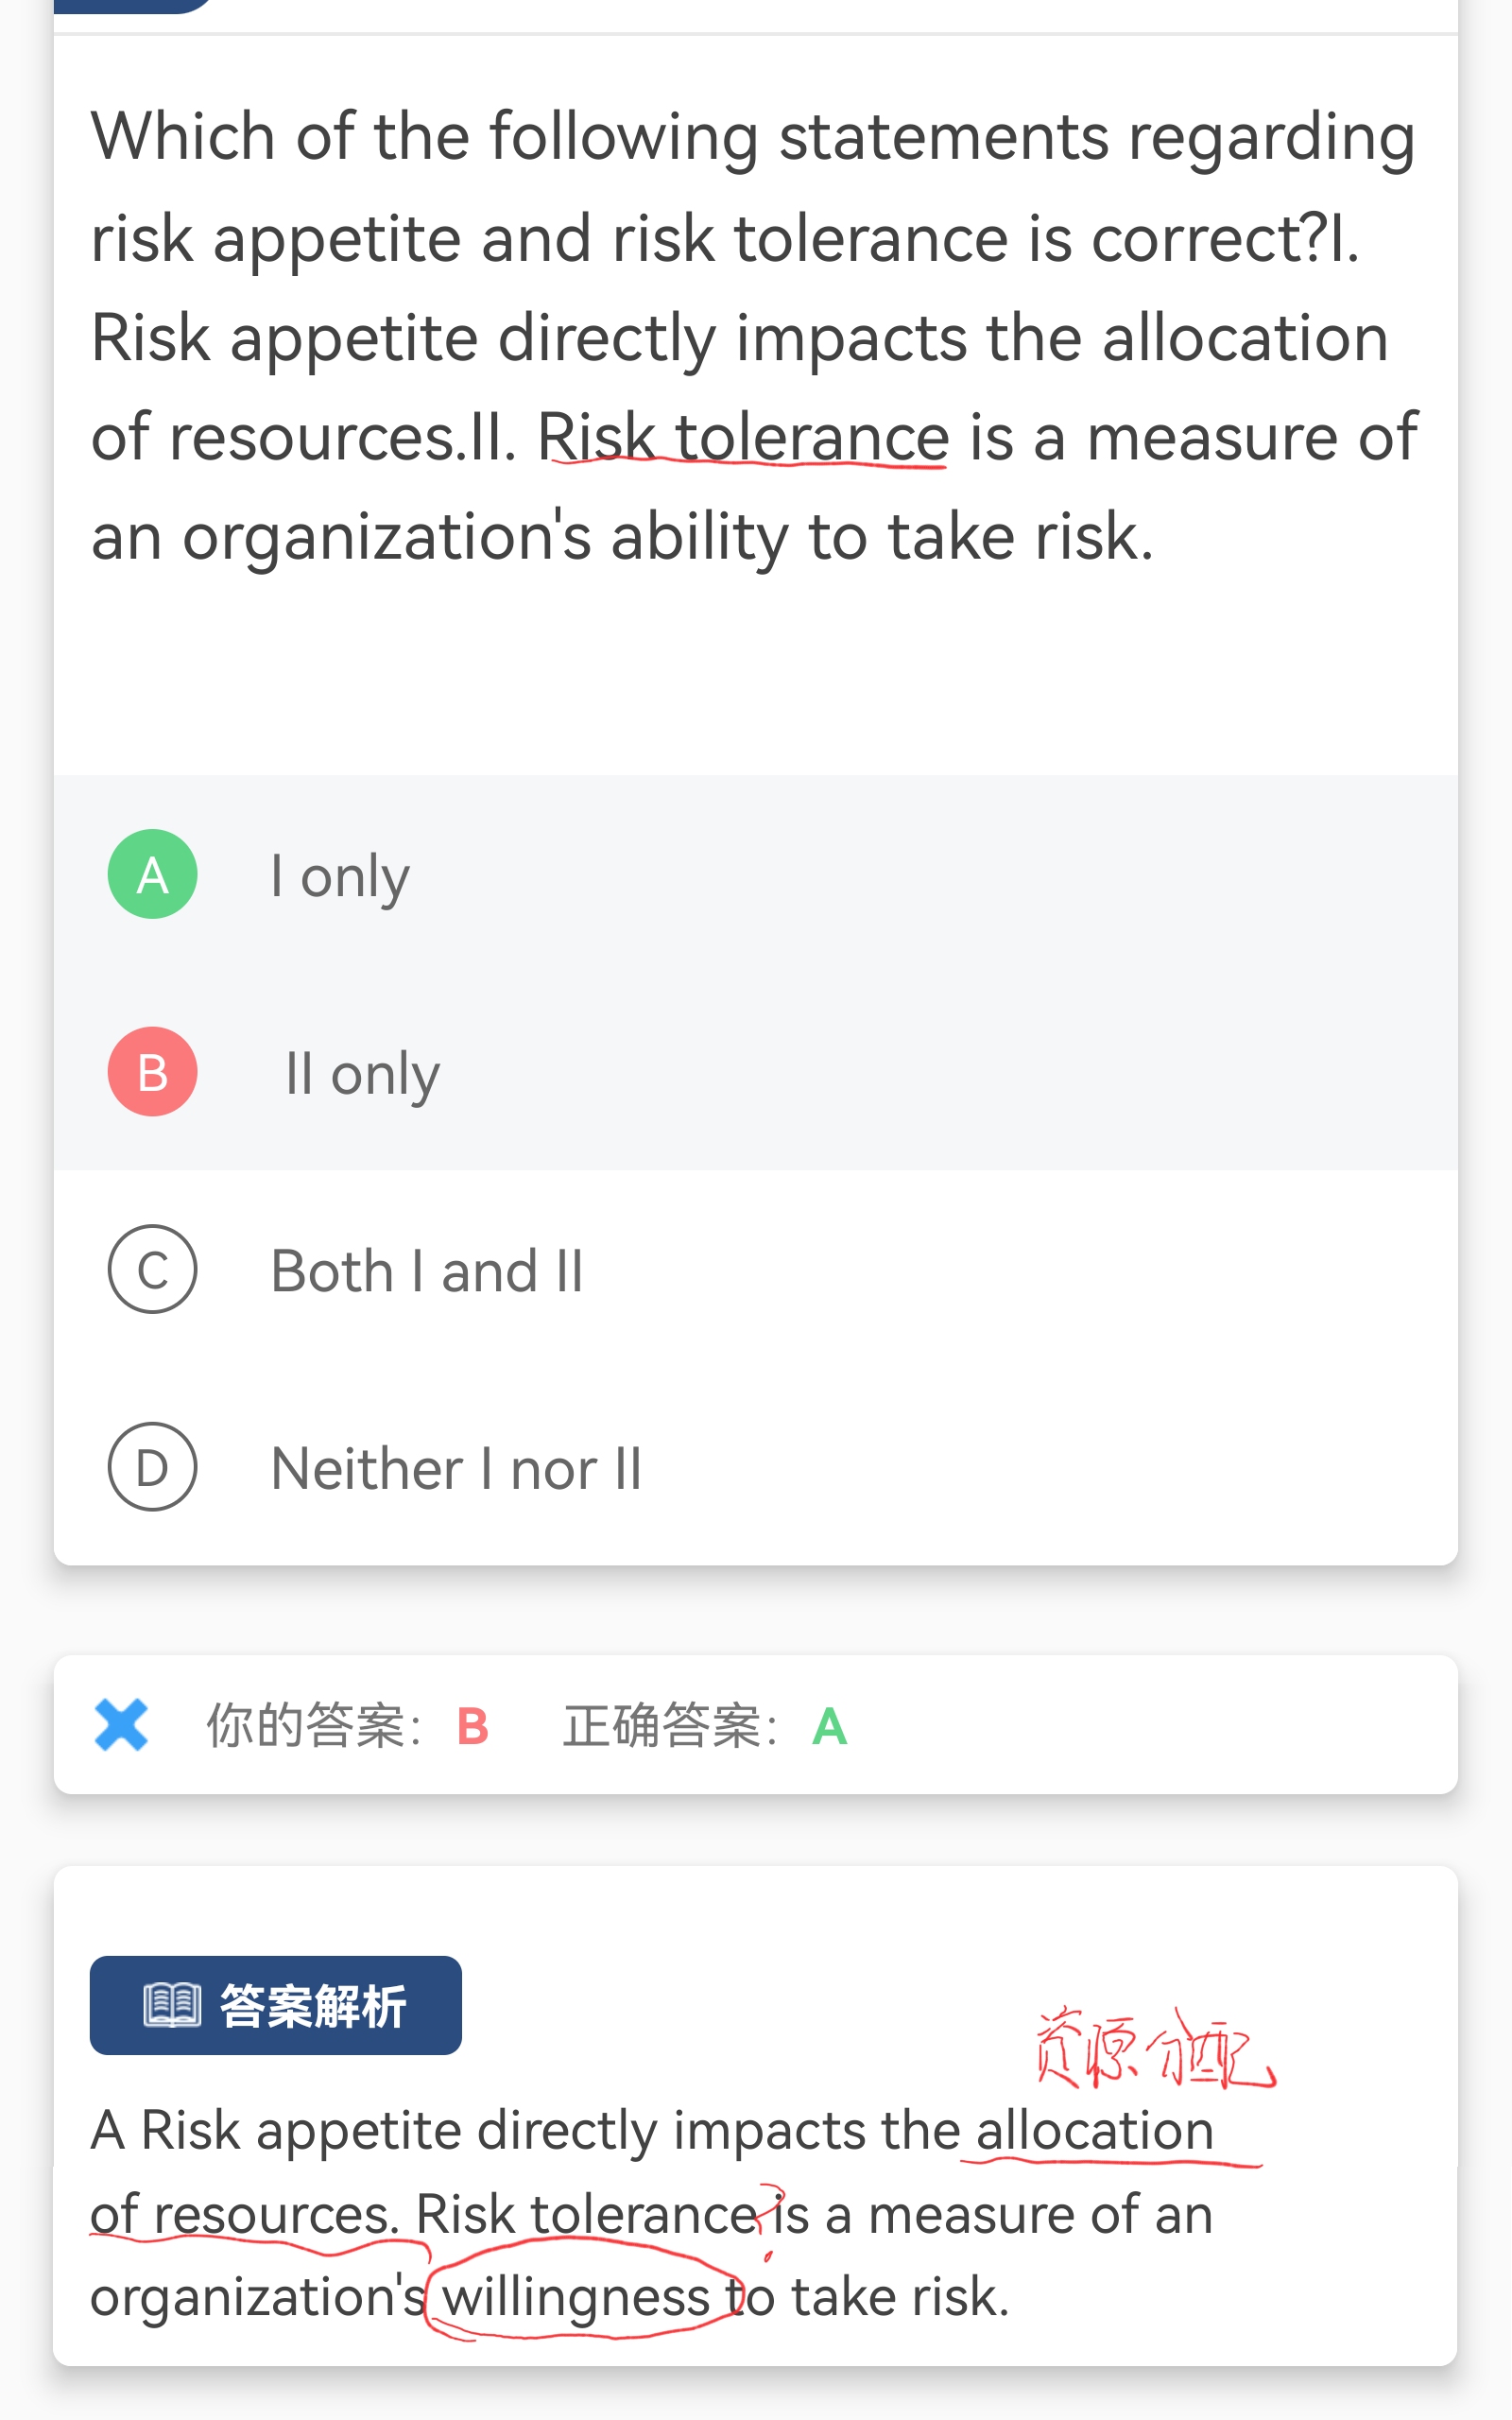Select the green A option circle
This screenshot has width=1512, height=2420.
point(152,874)
